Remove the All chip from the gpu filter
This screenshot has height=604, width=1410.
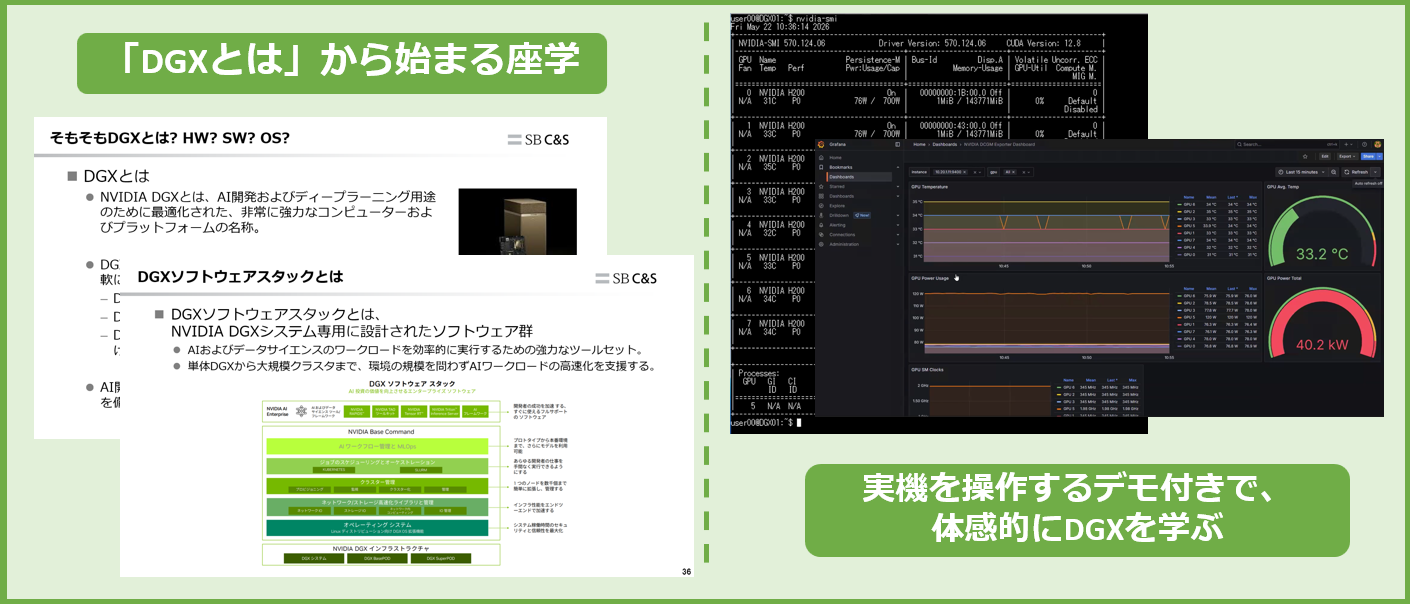[x=1013, y=172]
